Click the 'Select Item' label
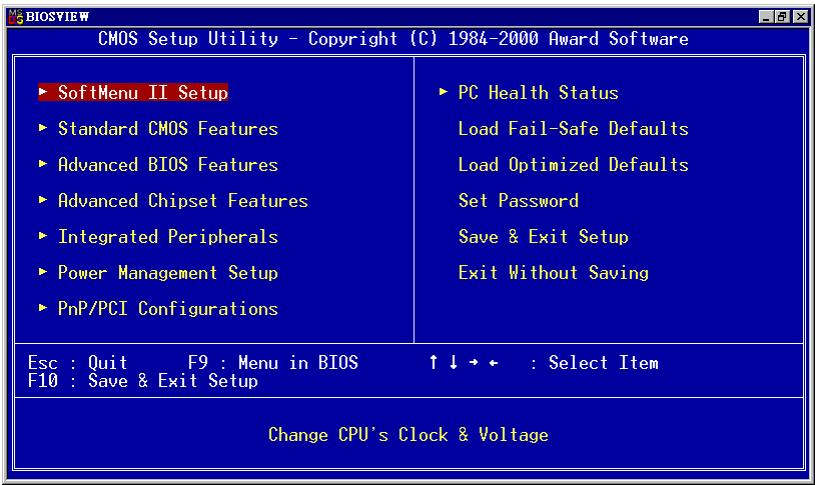The height and width of the screenshot is (485, 815). 603,362
